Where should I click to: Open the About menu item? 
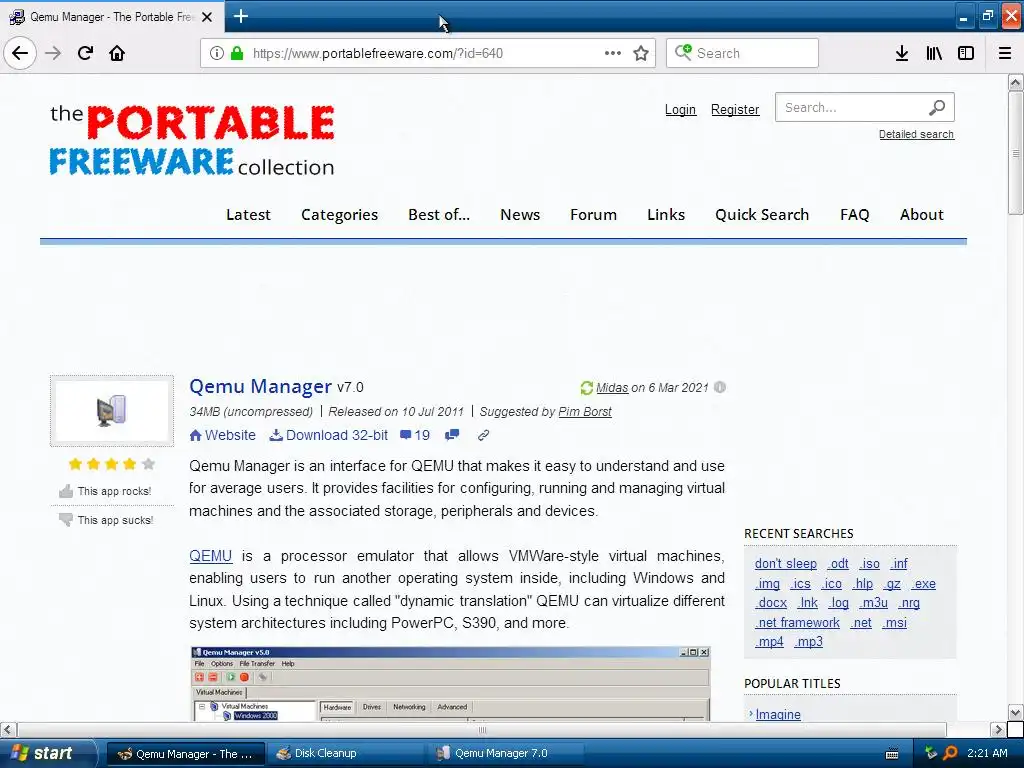tap(921, 215)
